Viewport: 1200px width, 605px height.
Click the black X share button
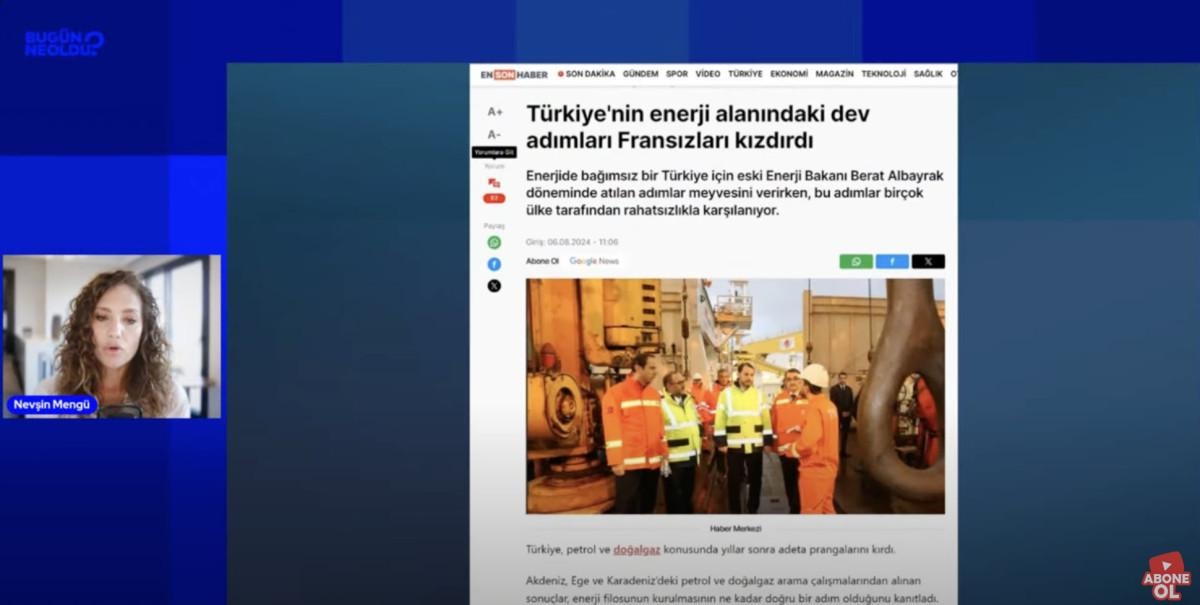[928, 261]
